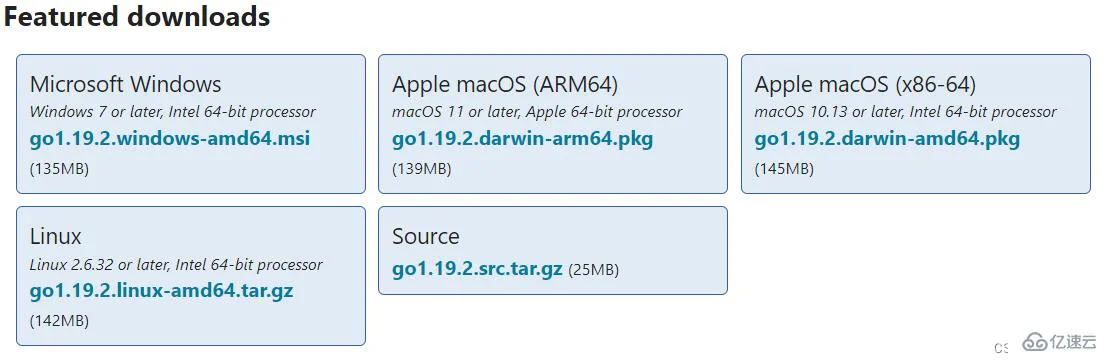
Task: Click the Source card heading
Action: pyautogui.click(x=425, y=236)
